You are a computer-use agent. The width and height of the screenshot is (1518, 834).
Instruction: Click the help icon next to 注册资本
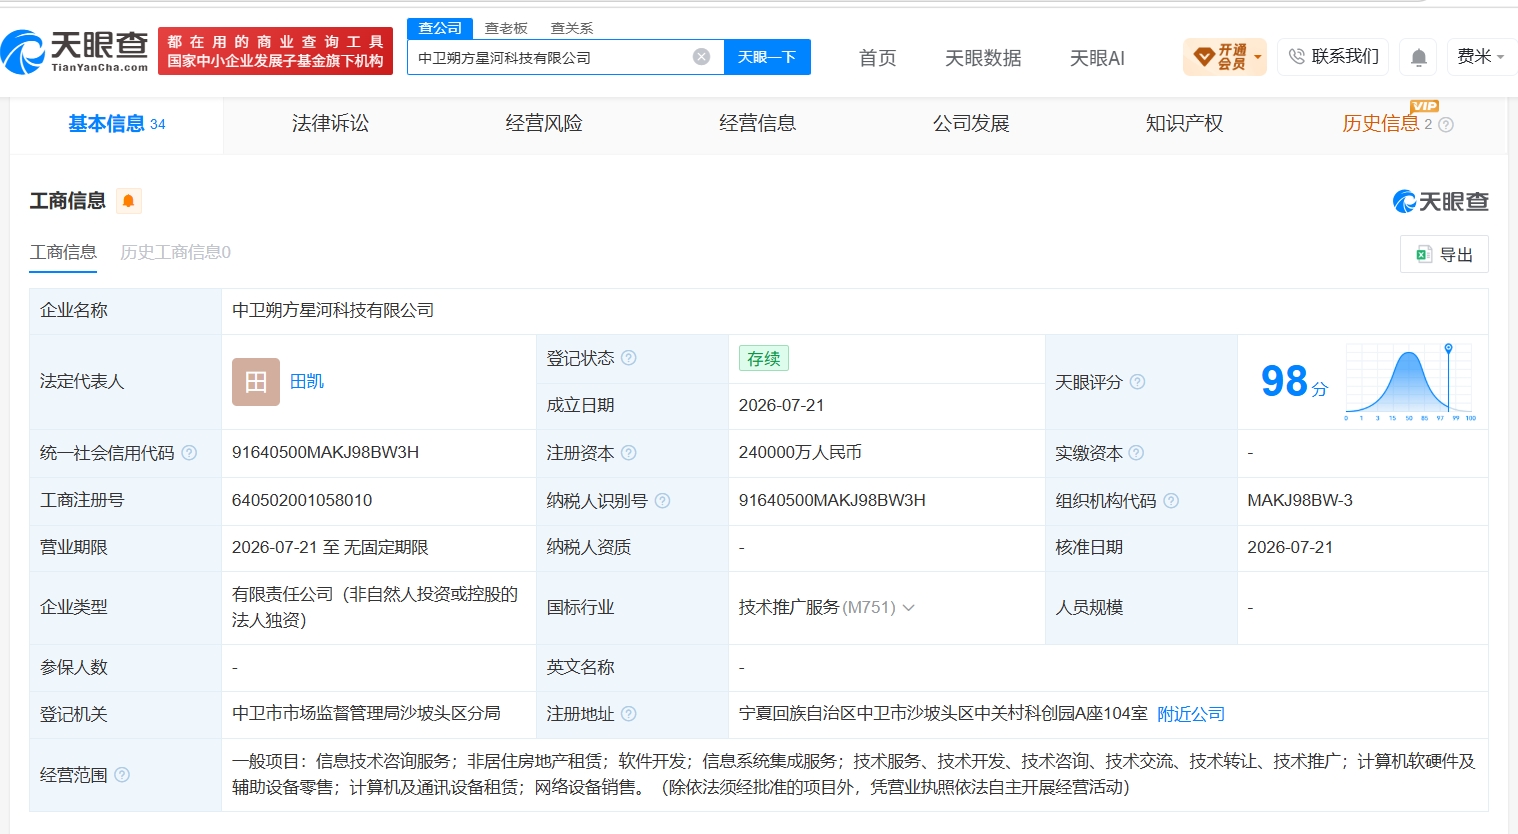point(629,453)
